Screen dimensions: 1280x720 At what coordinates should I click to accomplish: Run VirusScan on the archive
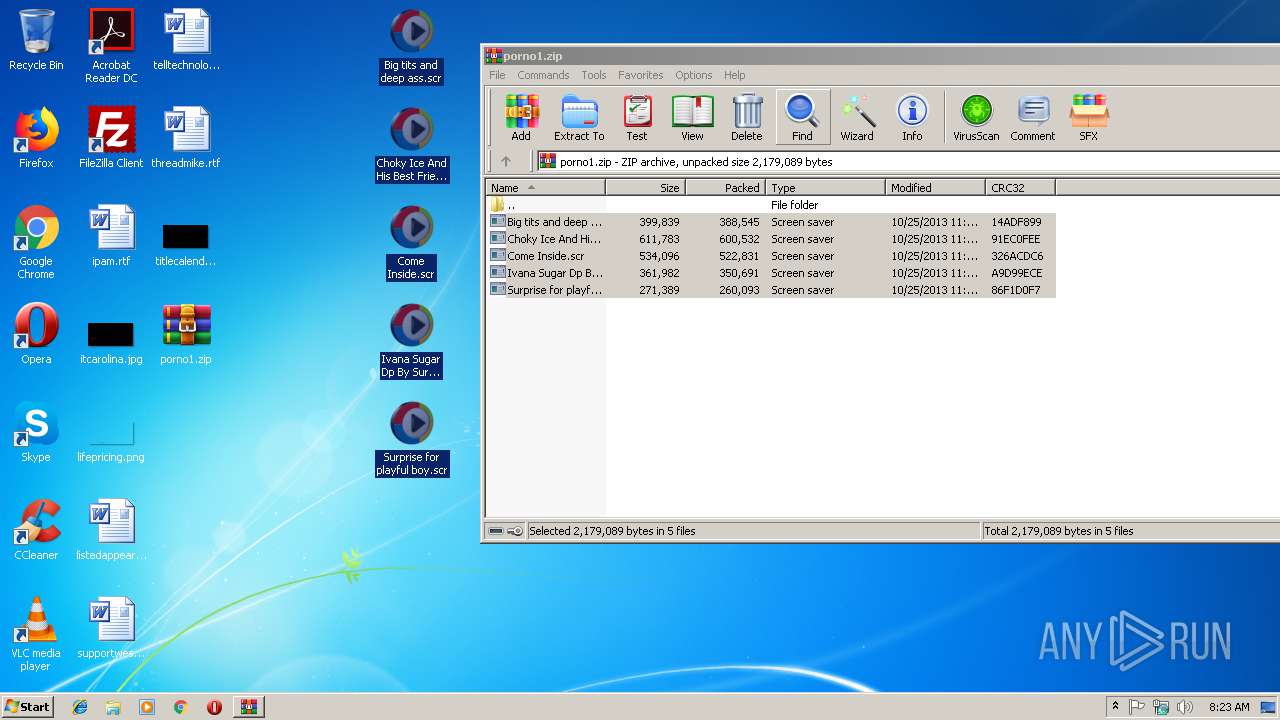tap(976, 118)
